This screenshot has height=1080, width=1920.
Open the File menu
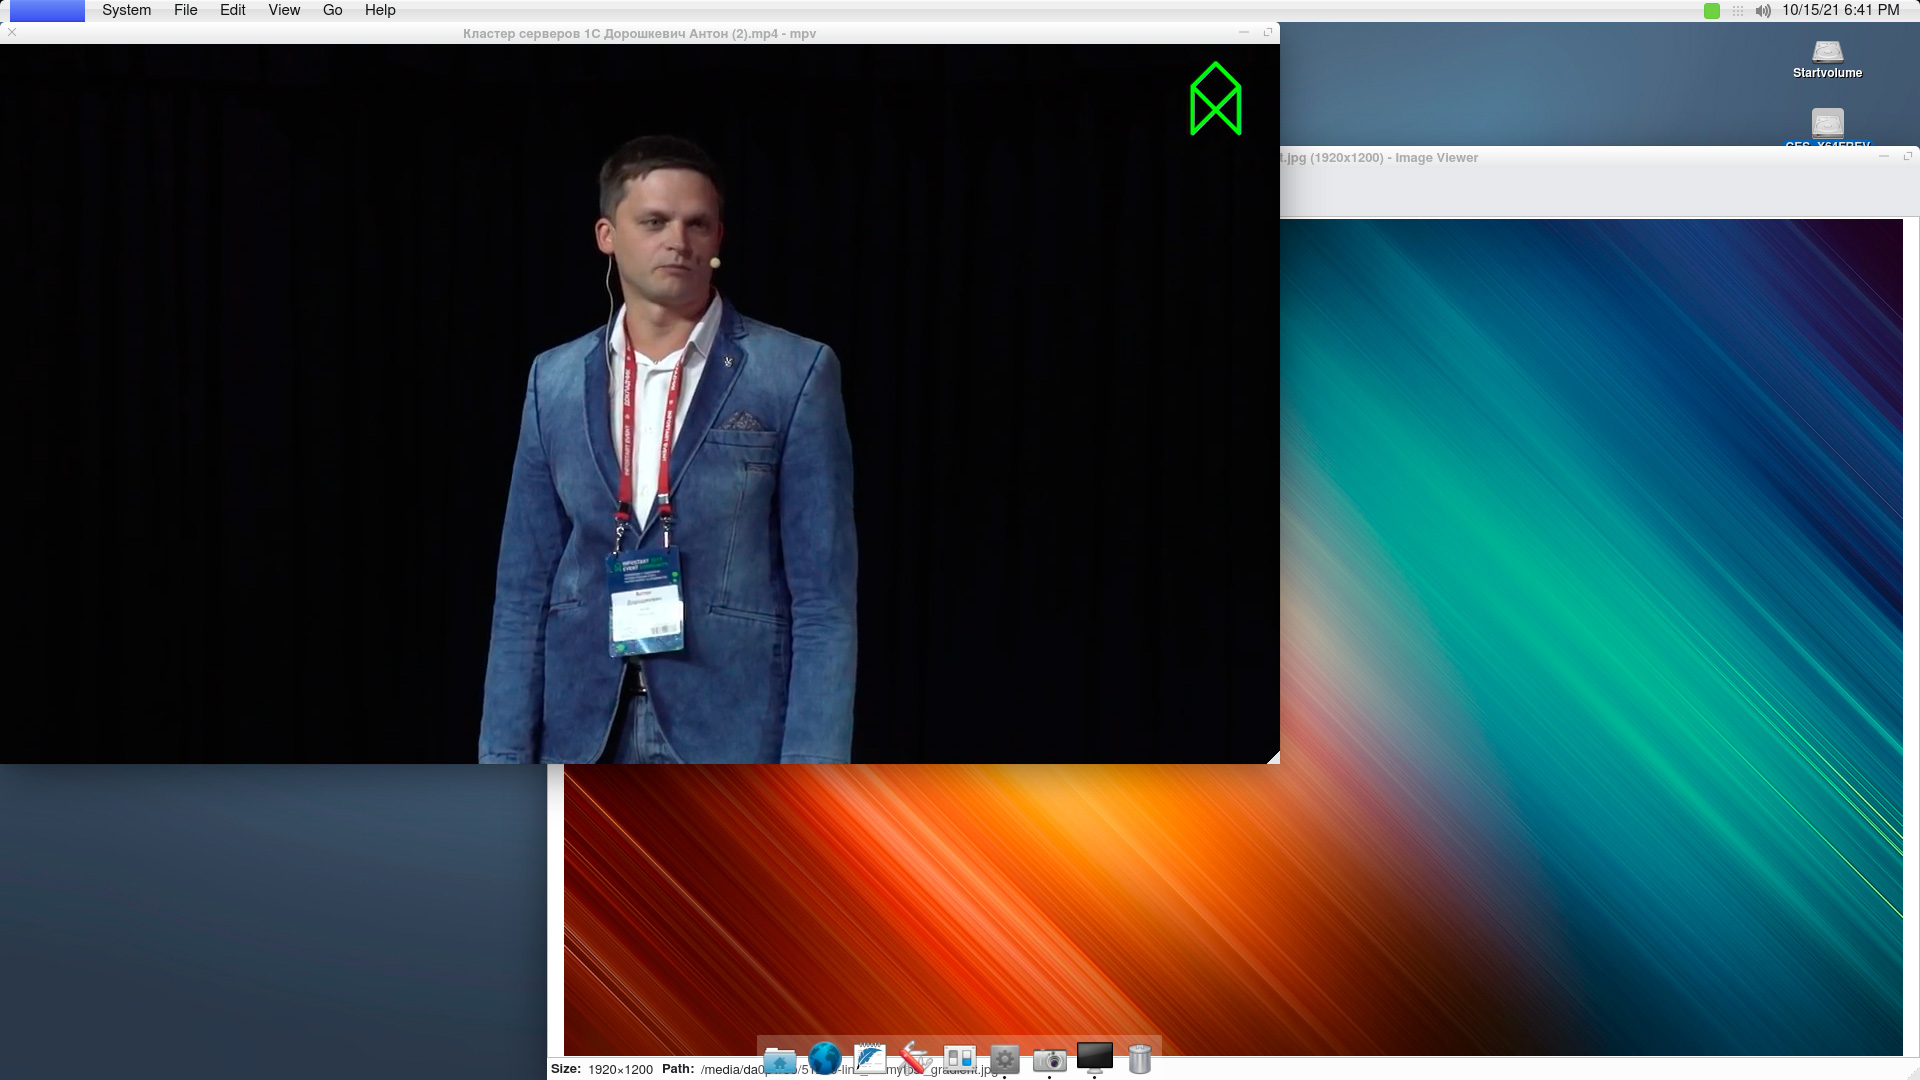(185, 10)
